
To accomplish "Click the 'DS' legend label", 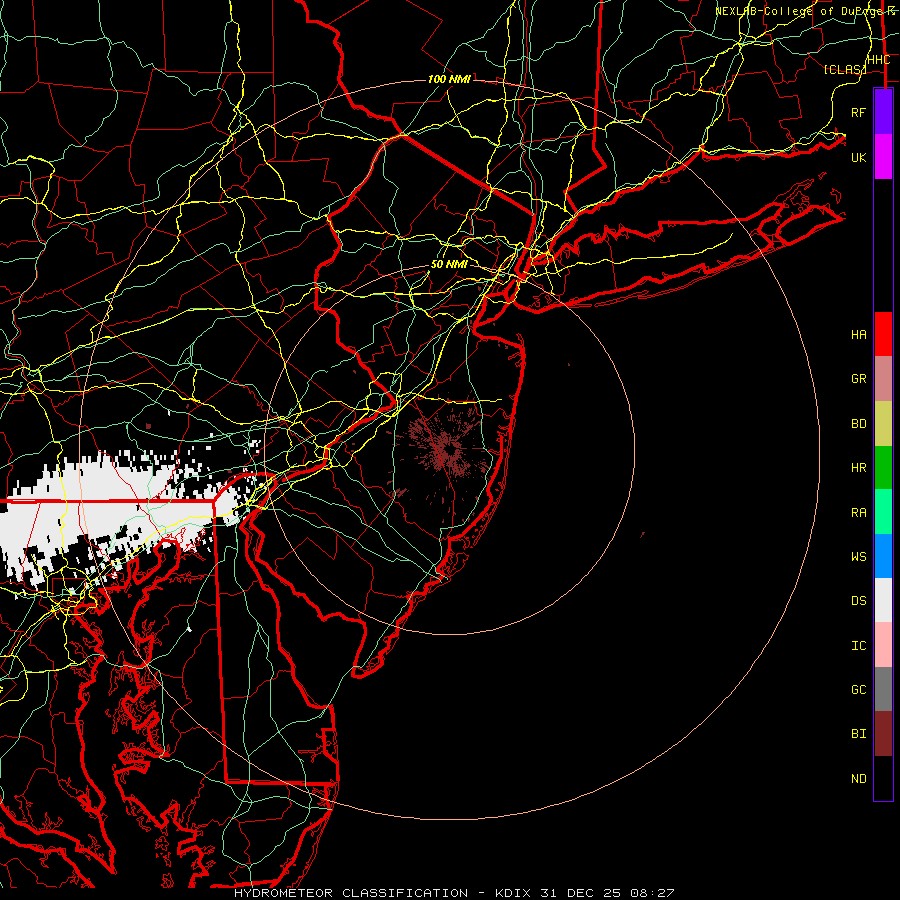I will (x=859, y=601).
